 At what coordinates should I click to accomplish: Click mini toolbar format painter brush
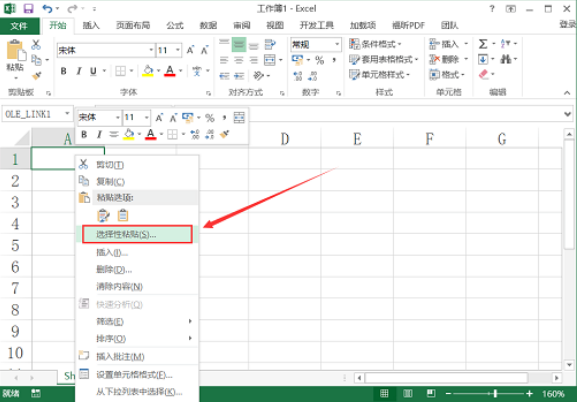pos(224,134)
